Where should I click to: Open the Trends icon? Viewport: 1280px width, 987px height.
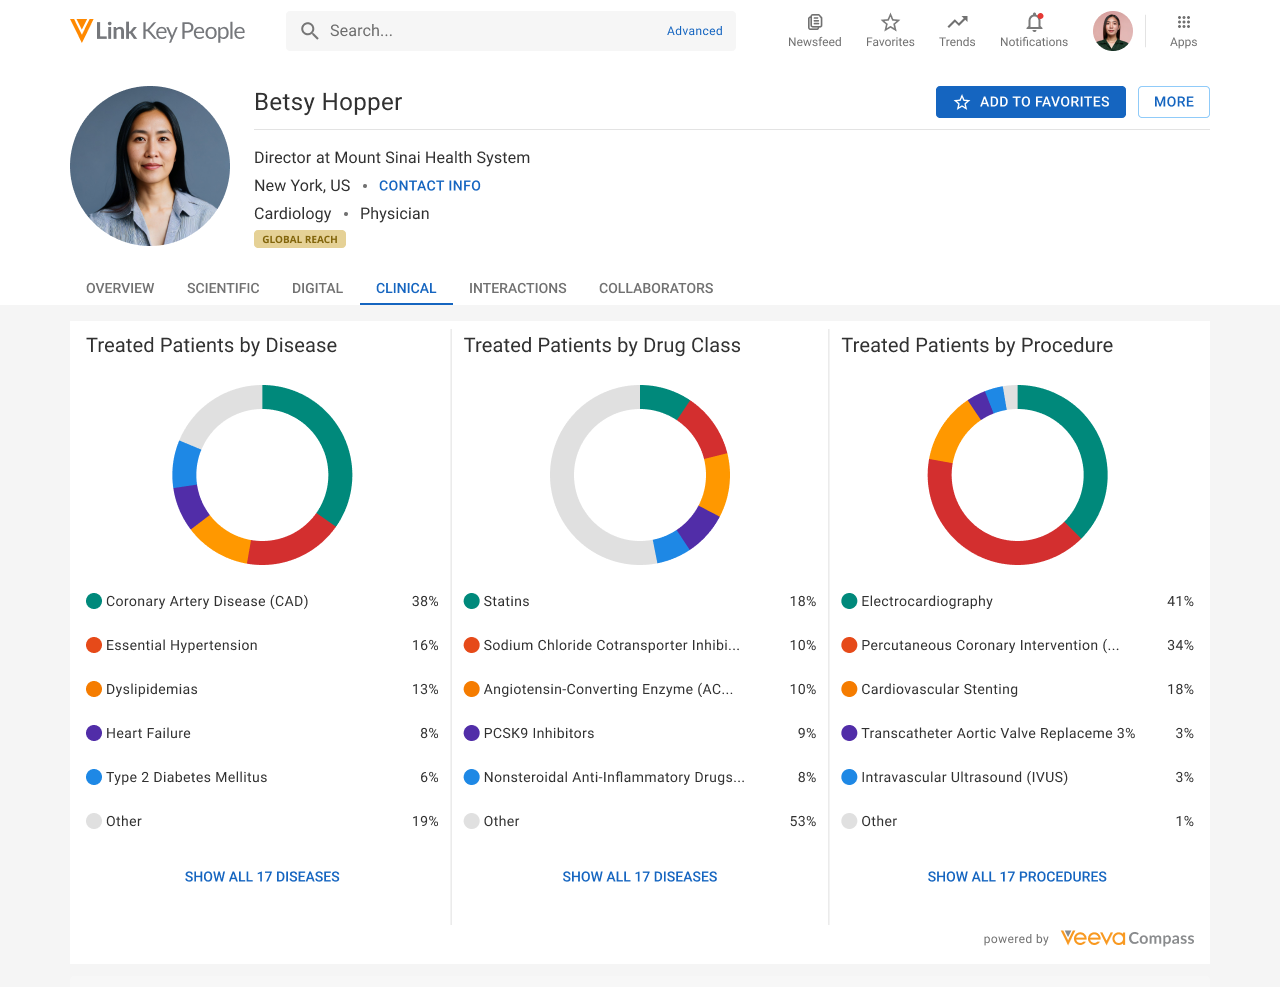957,23
